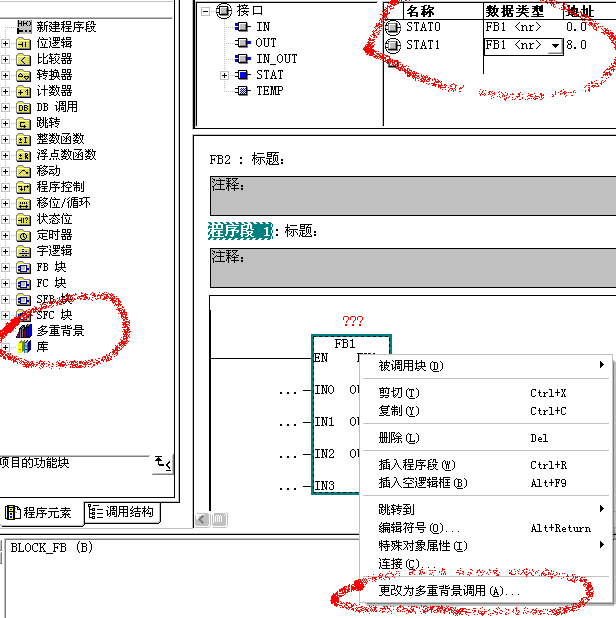Select the 计数器 folder icon
Viewport: 616px width, 618px height.
pos(24,91)
